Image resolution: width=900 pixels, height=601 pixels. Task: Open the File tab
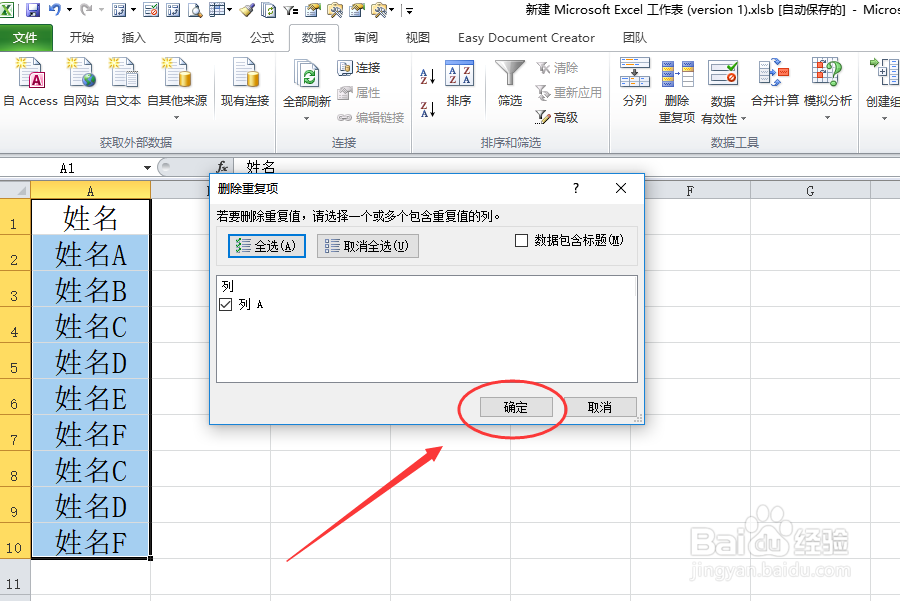pos(26,38)
